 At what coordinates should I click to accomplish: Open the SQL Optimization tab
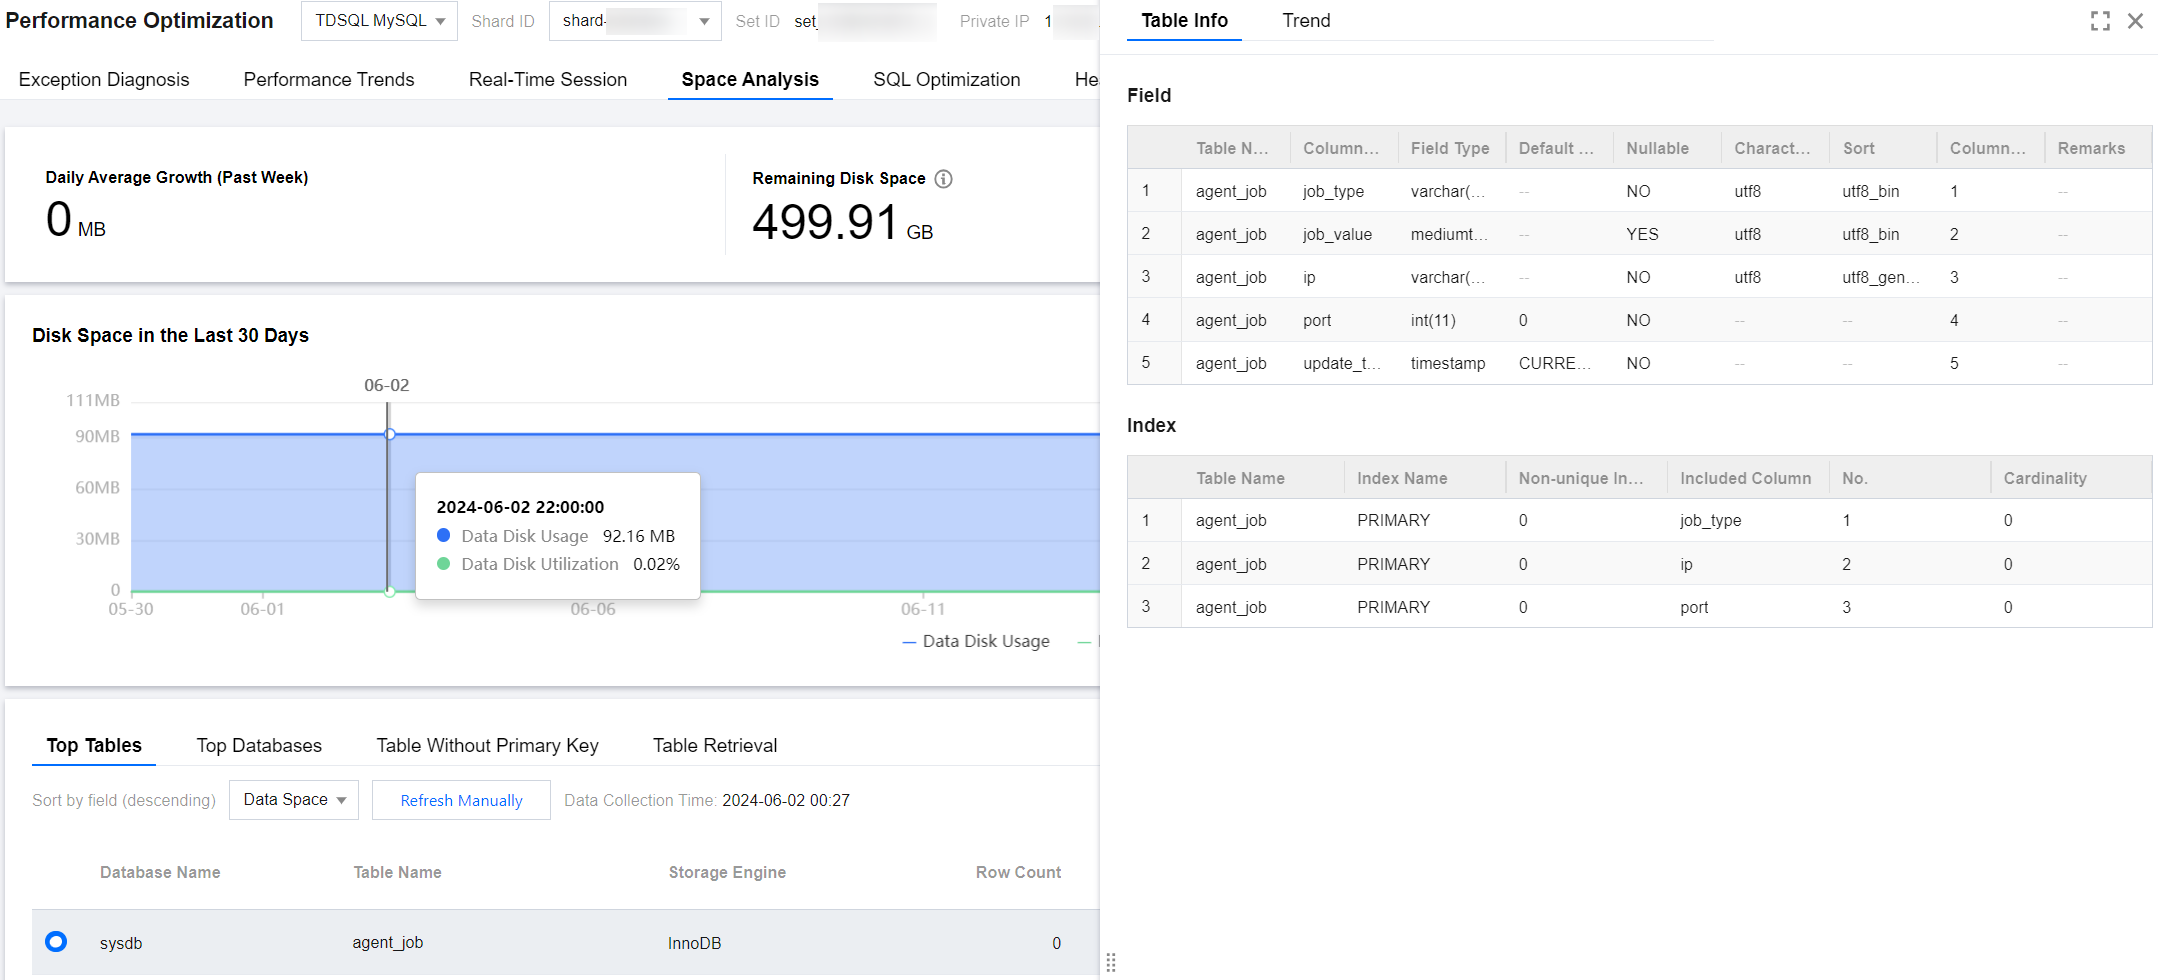pos(946,80)
